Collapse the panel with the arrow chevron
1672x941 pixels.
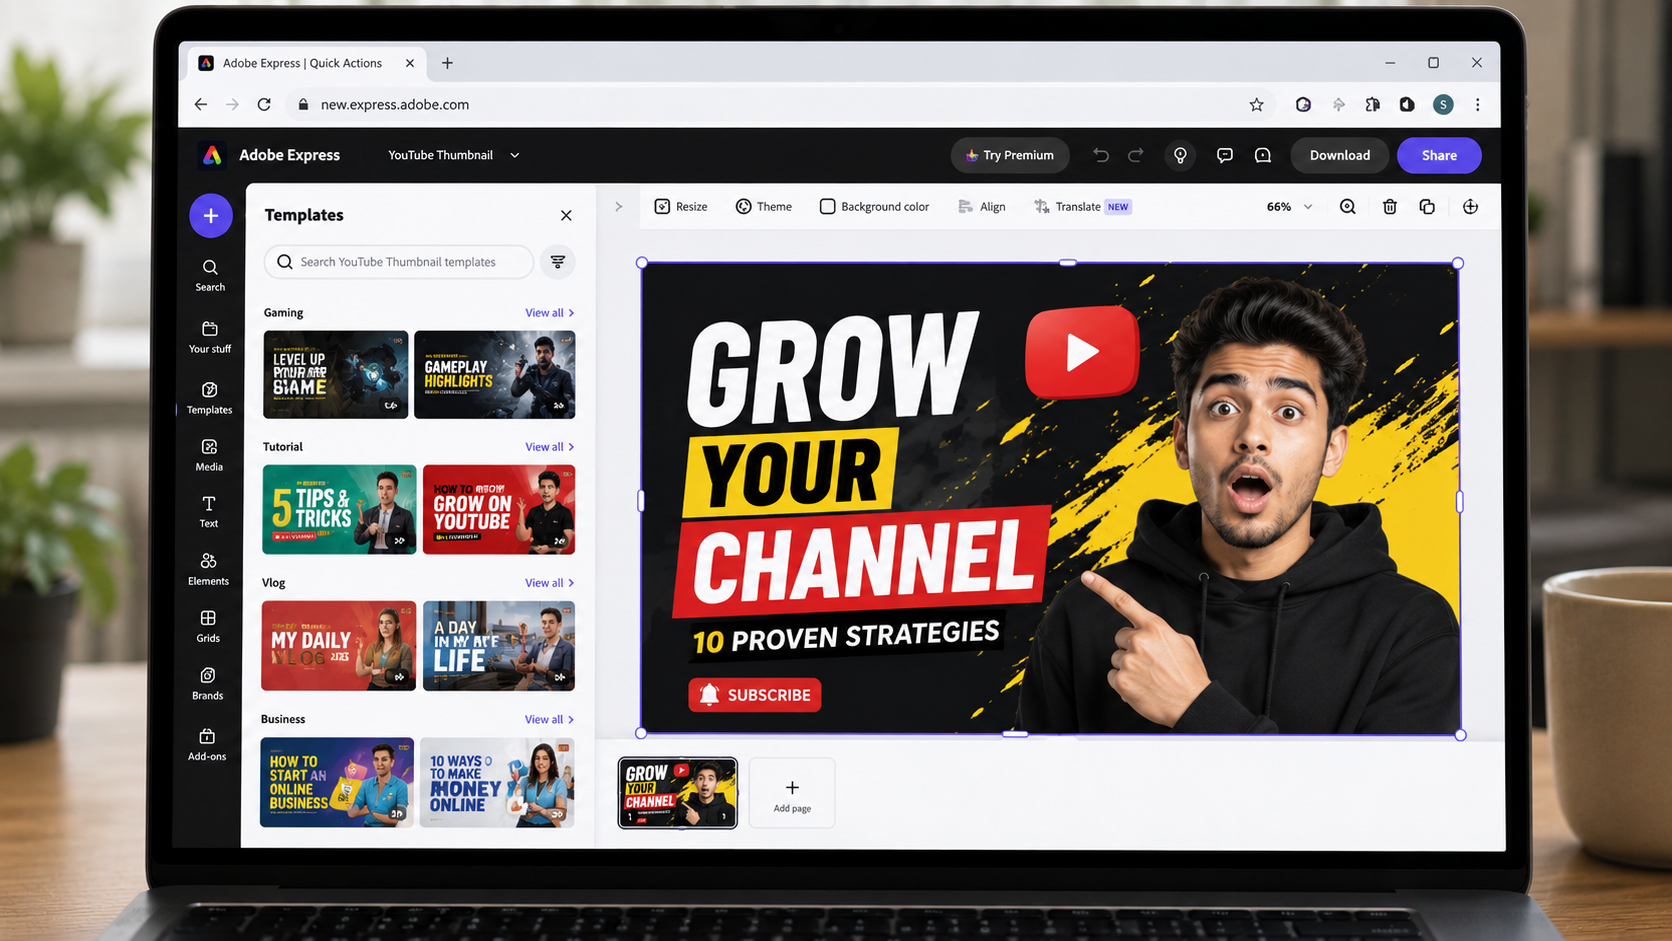pos(619,207)
